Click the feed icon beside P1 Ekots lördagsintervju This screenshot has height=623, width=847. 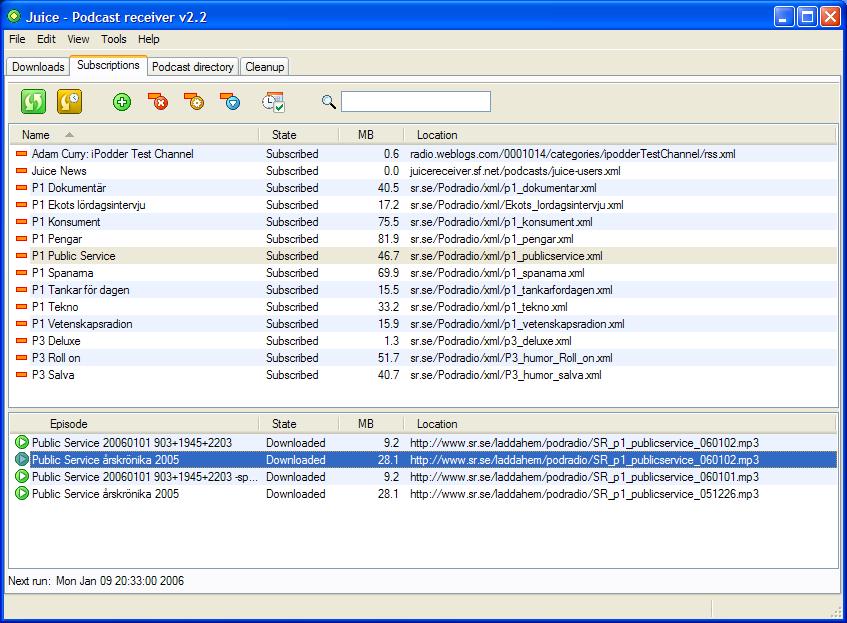click(x=22, y=205)
